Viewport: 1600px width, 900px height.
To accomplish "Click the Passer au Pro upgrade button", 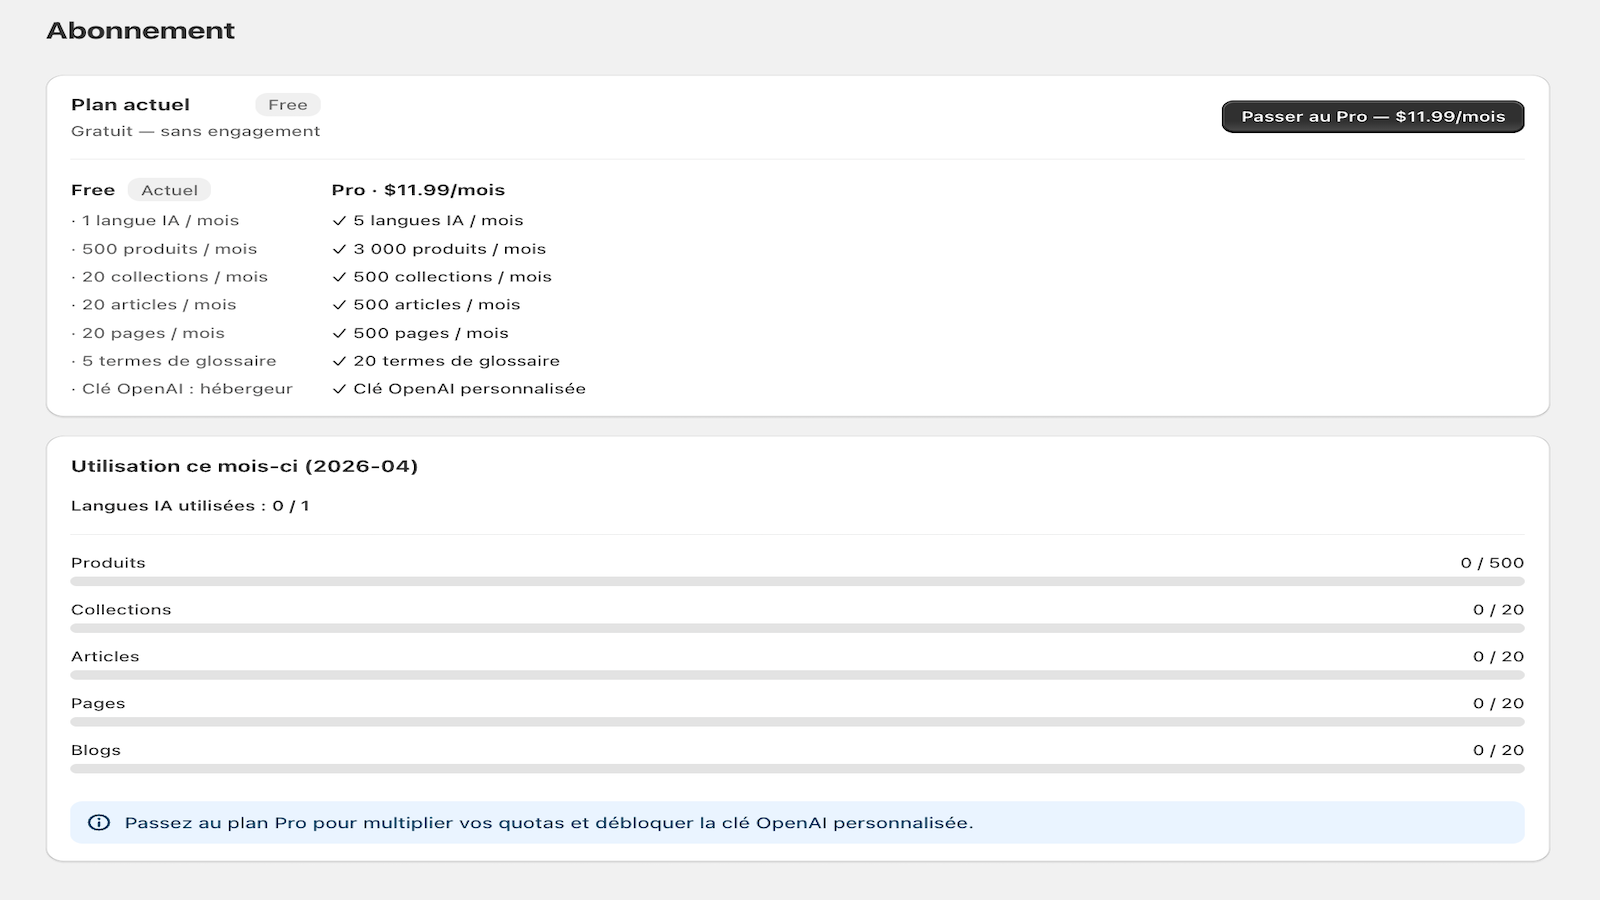I will (x=1373, y=117).
